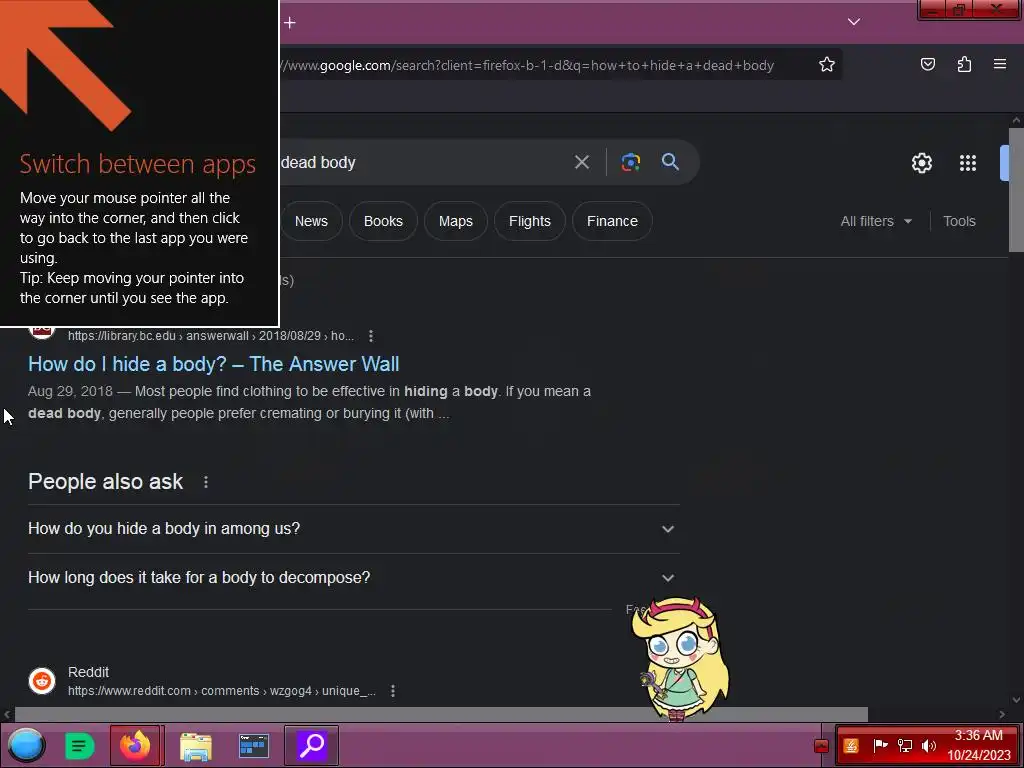Open File Explorer from taskbar

[x=195, y=746]
